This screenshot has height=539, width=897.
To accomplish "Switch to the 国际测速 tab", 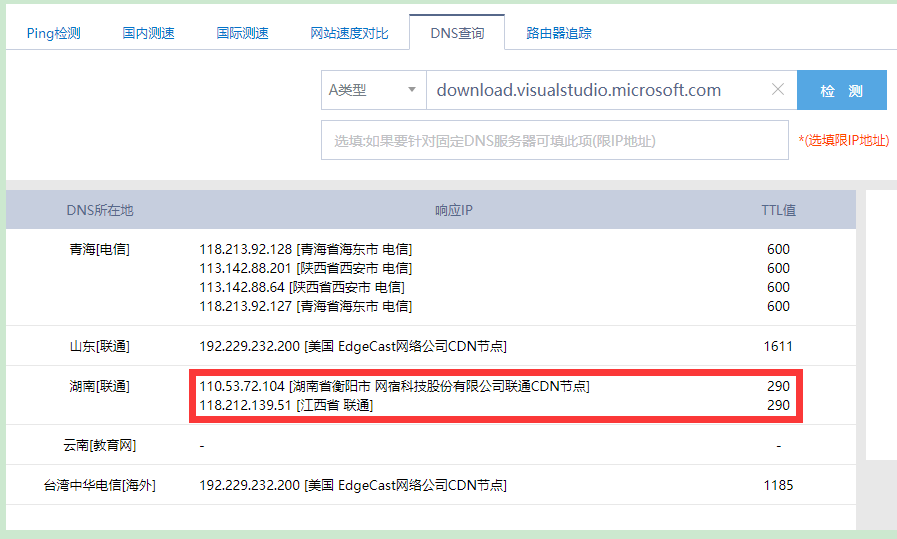I will click(x=242, y=33).
